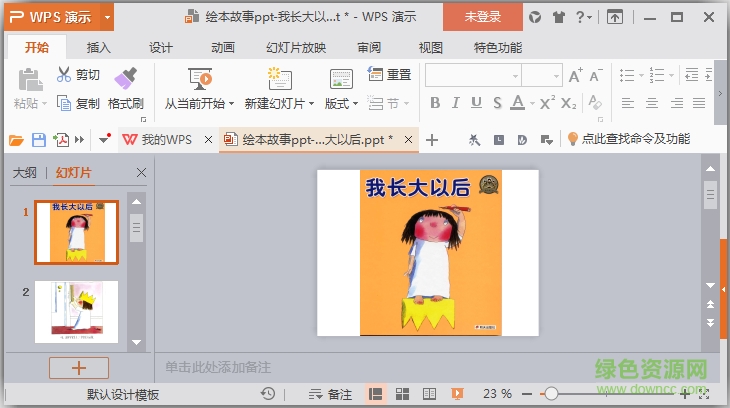Open the font name combo box
The height and width of the screenshot is (408, 730).
pos(472,75)
